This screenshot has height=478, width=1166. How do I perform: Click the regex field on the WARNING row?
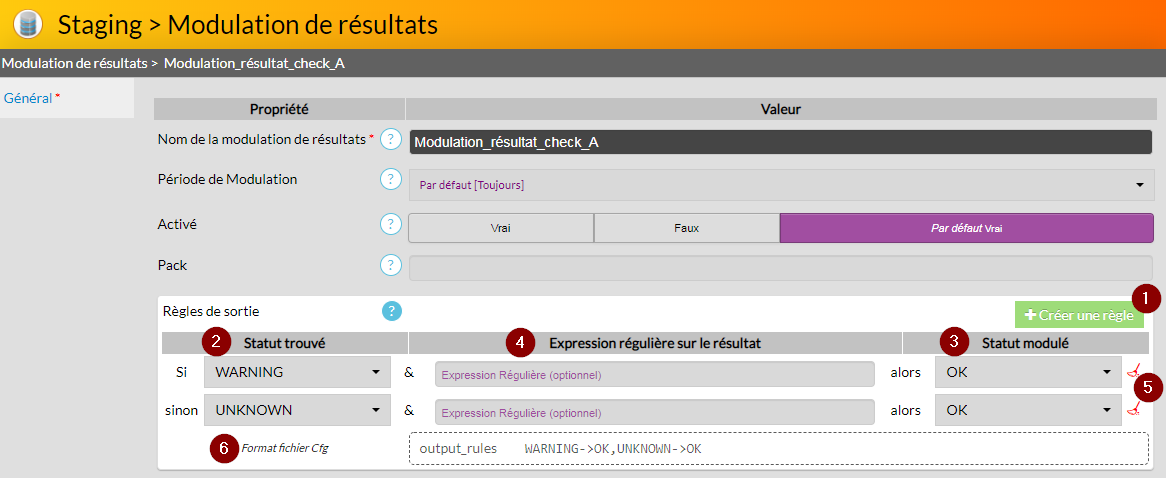click(655, 374)
